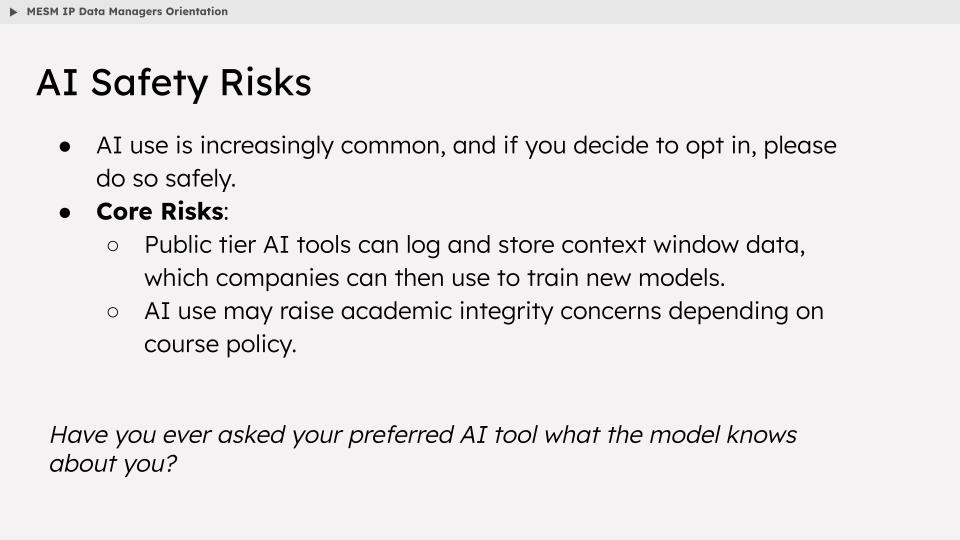Image resolution: width=960 pixels, height=540 pixels.
Task: Click the line 'AI use is increasingly common'
Action: [x=466, y=146]
